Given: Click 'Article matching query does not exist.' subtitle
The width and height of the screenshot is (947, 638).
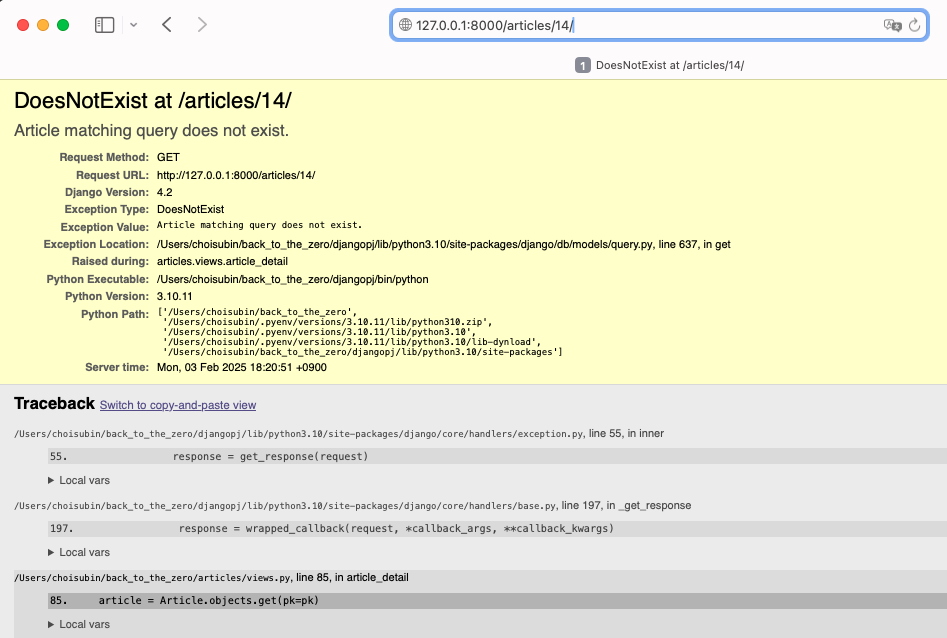Looking at the screenshot, I should [152, 130].
